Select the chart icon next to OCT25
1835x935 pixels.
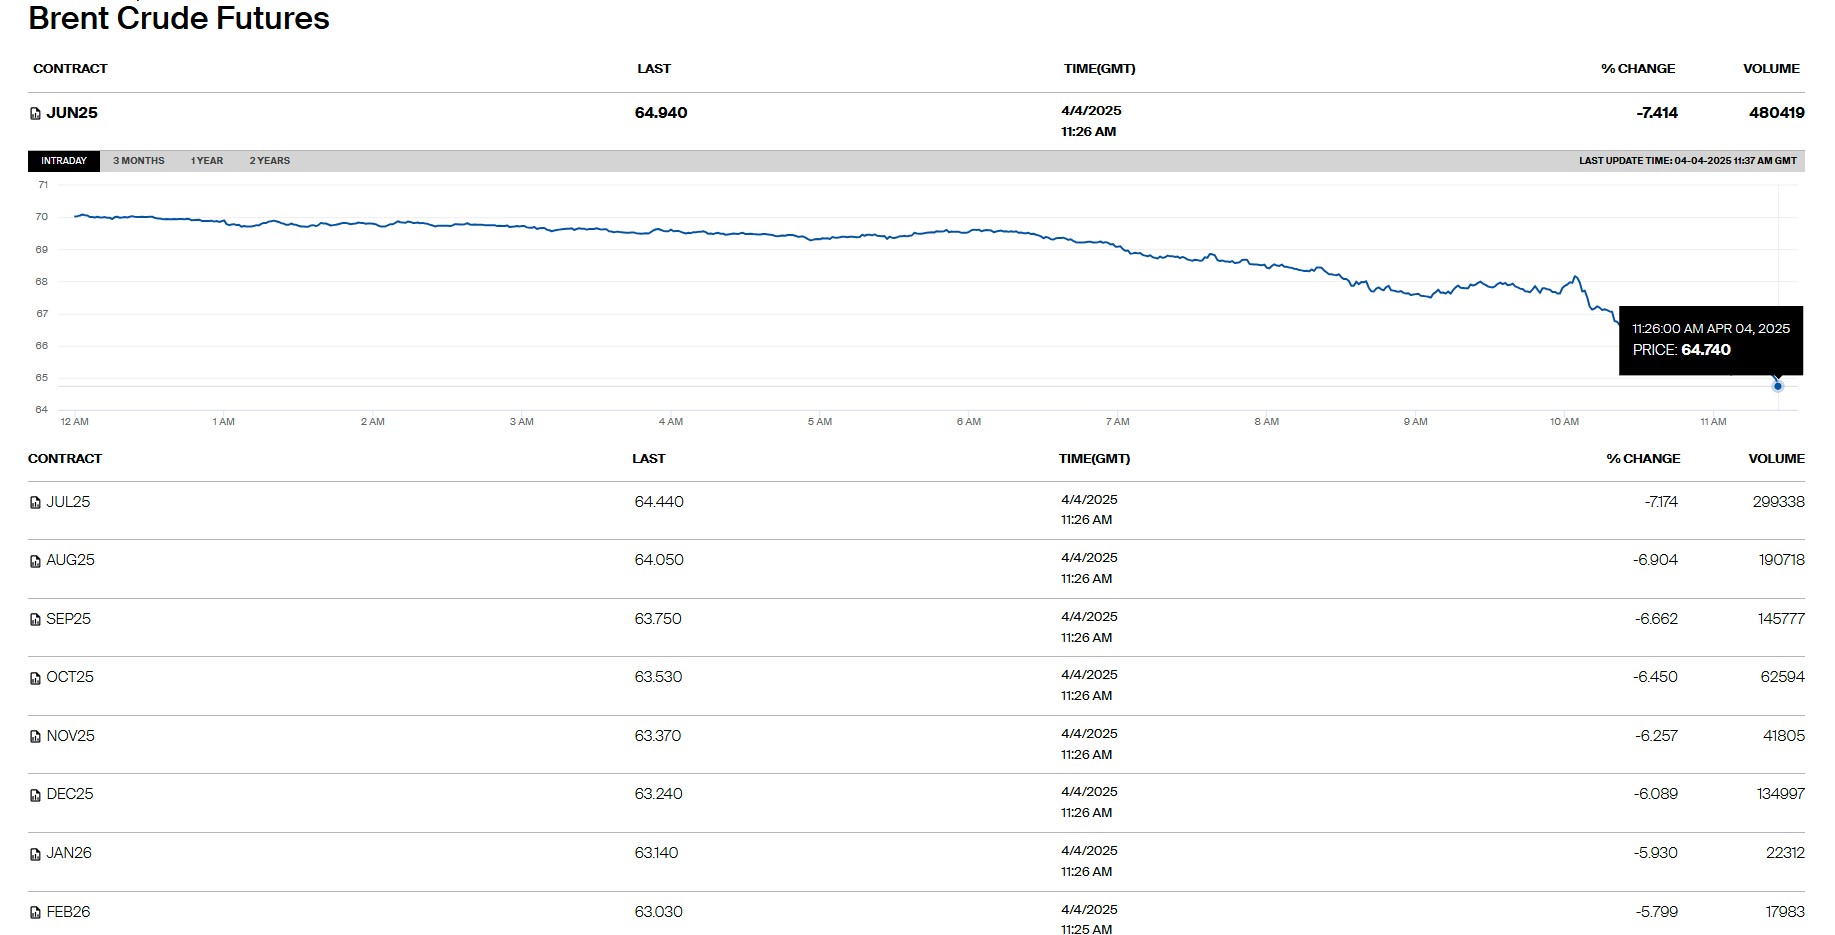click(35, 678)
